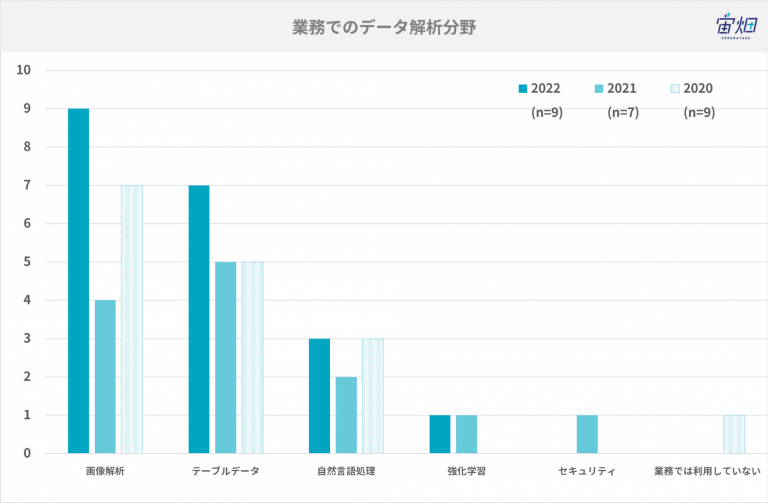This screenshot has height=503, width=768.
Task: Click the chart title 業務でのデータ解析分野
Action: click(x=384, y=27)
